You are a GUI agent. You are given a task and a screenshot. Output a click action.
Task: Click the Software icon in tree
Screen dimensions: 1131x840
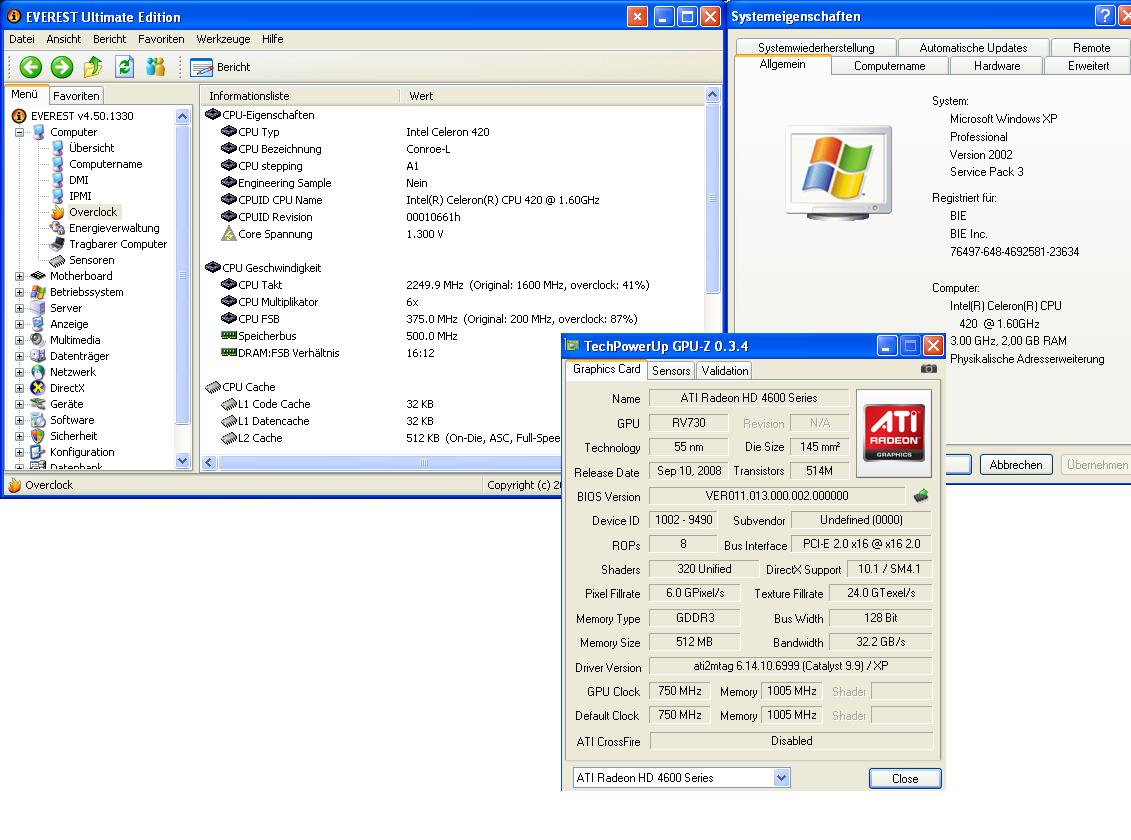coord(38,420)
